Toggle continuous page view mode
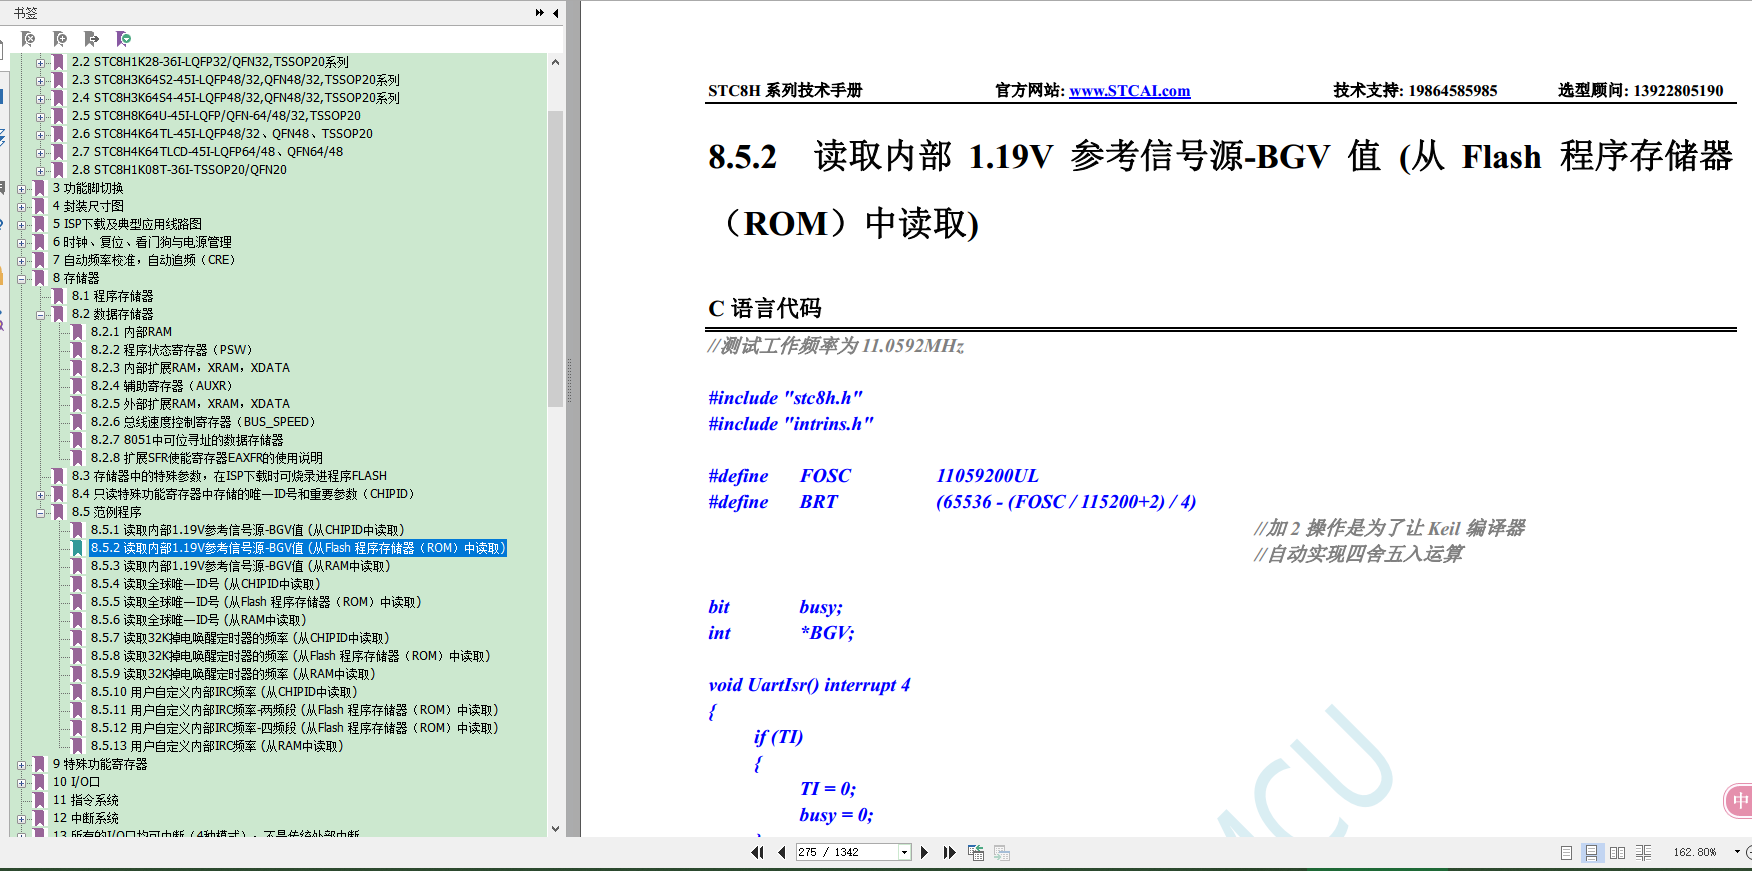The image size is (1752, 871). coord(1591,853)
